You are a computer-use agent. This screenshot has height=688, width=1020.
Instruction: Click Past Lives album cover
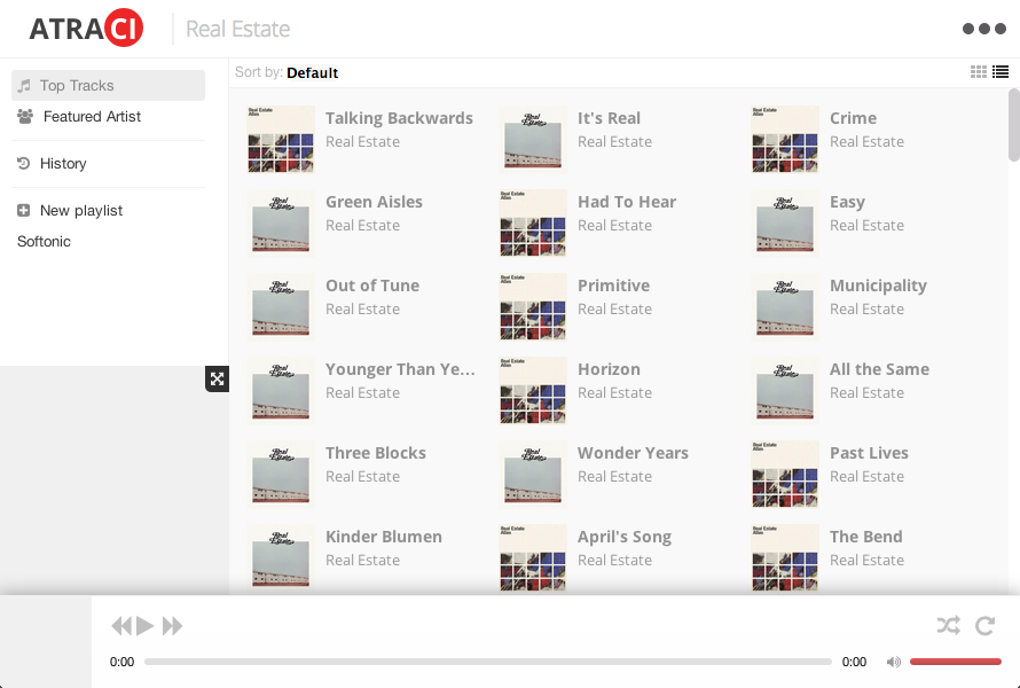click(785, 474)
